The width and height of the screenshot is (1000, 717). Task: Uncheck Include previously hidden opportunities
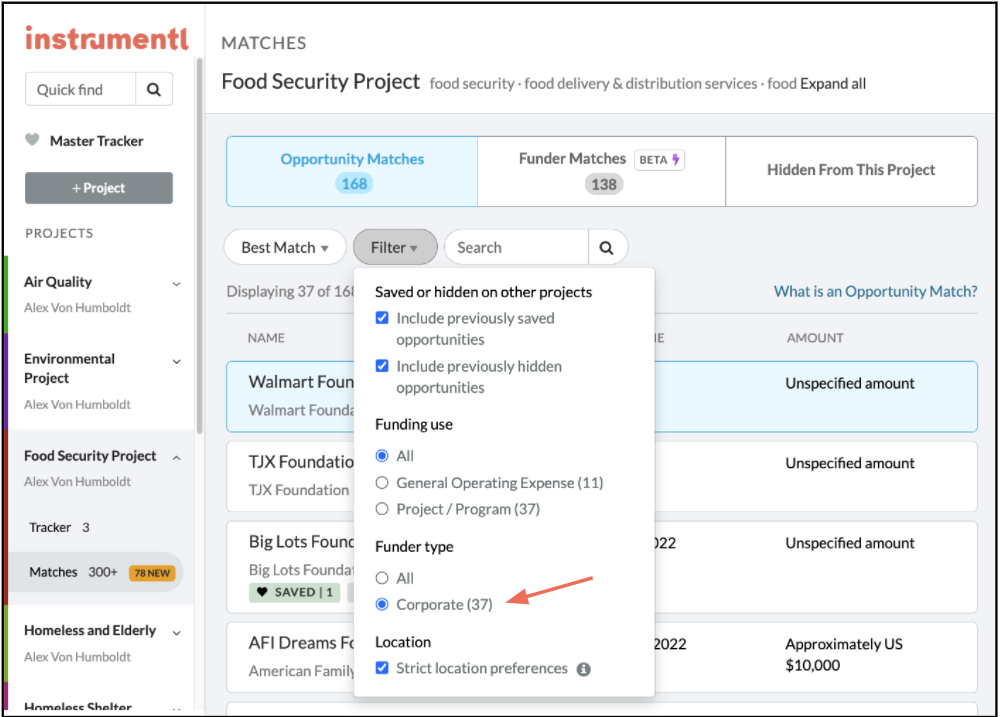point(382,366)
